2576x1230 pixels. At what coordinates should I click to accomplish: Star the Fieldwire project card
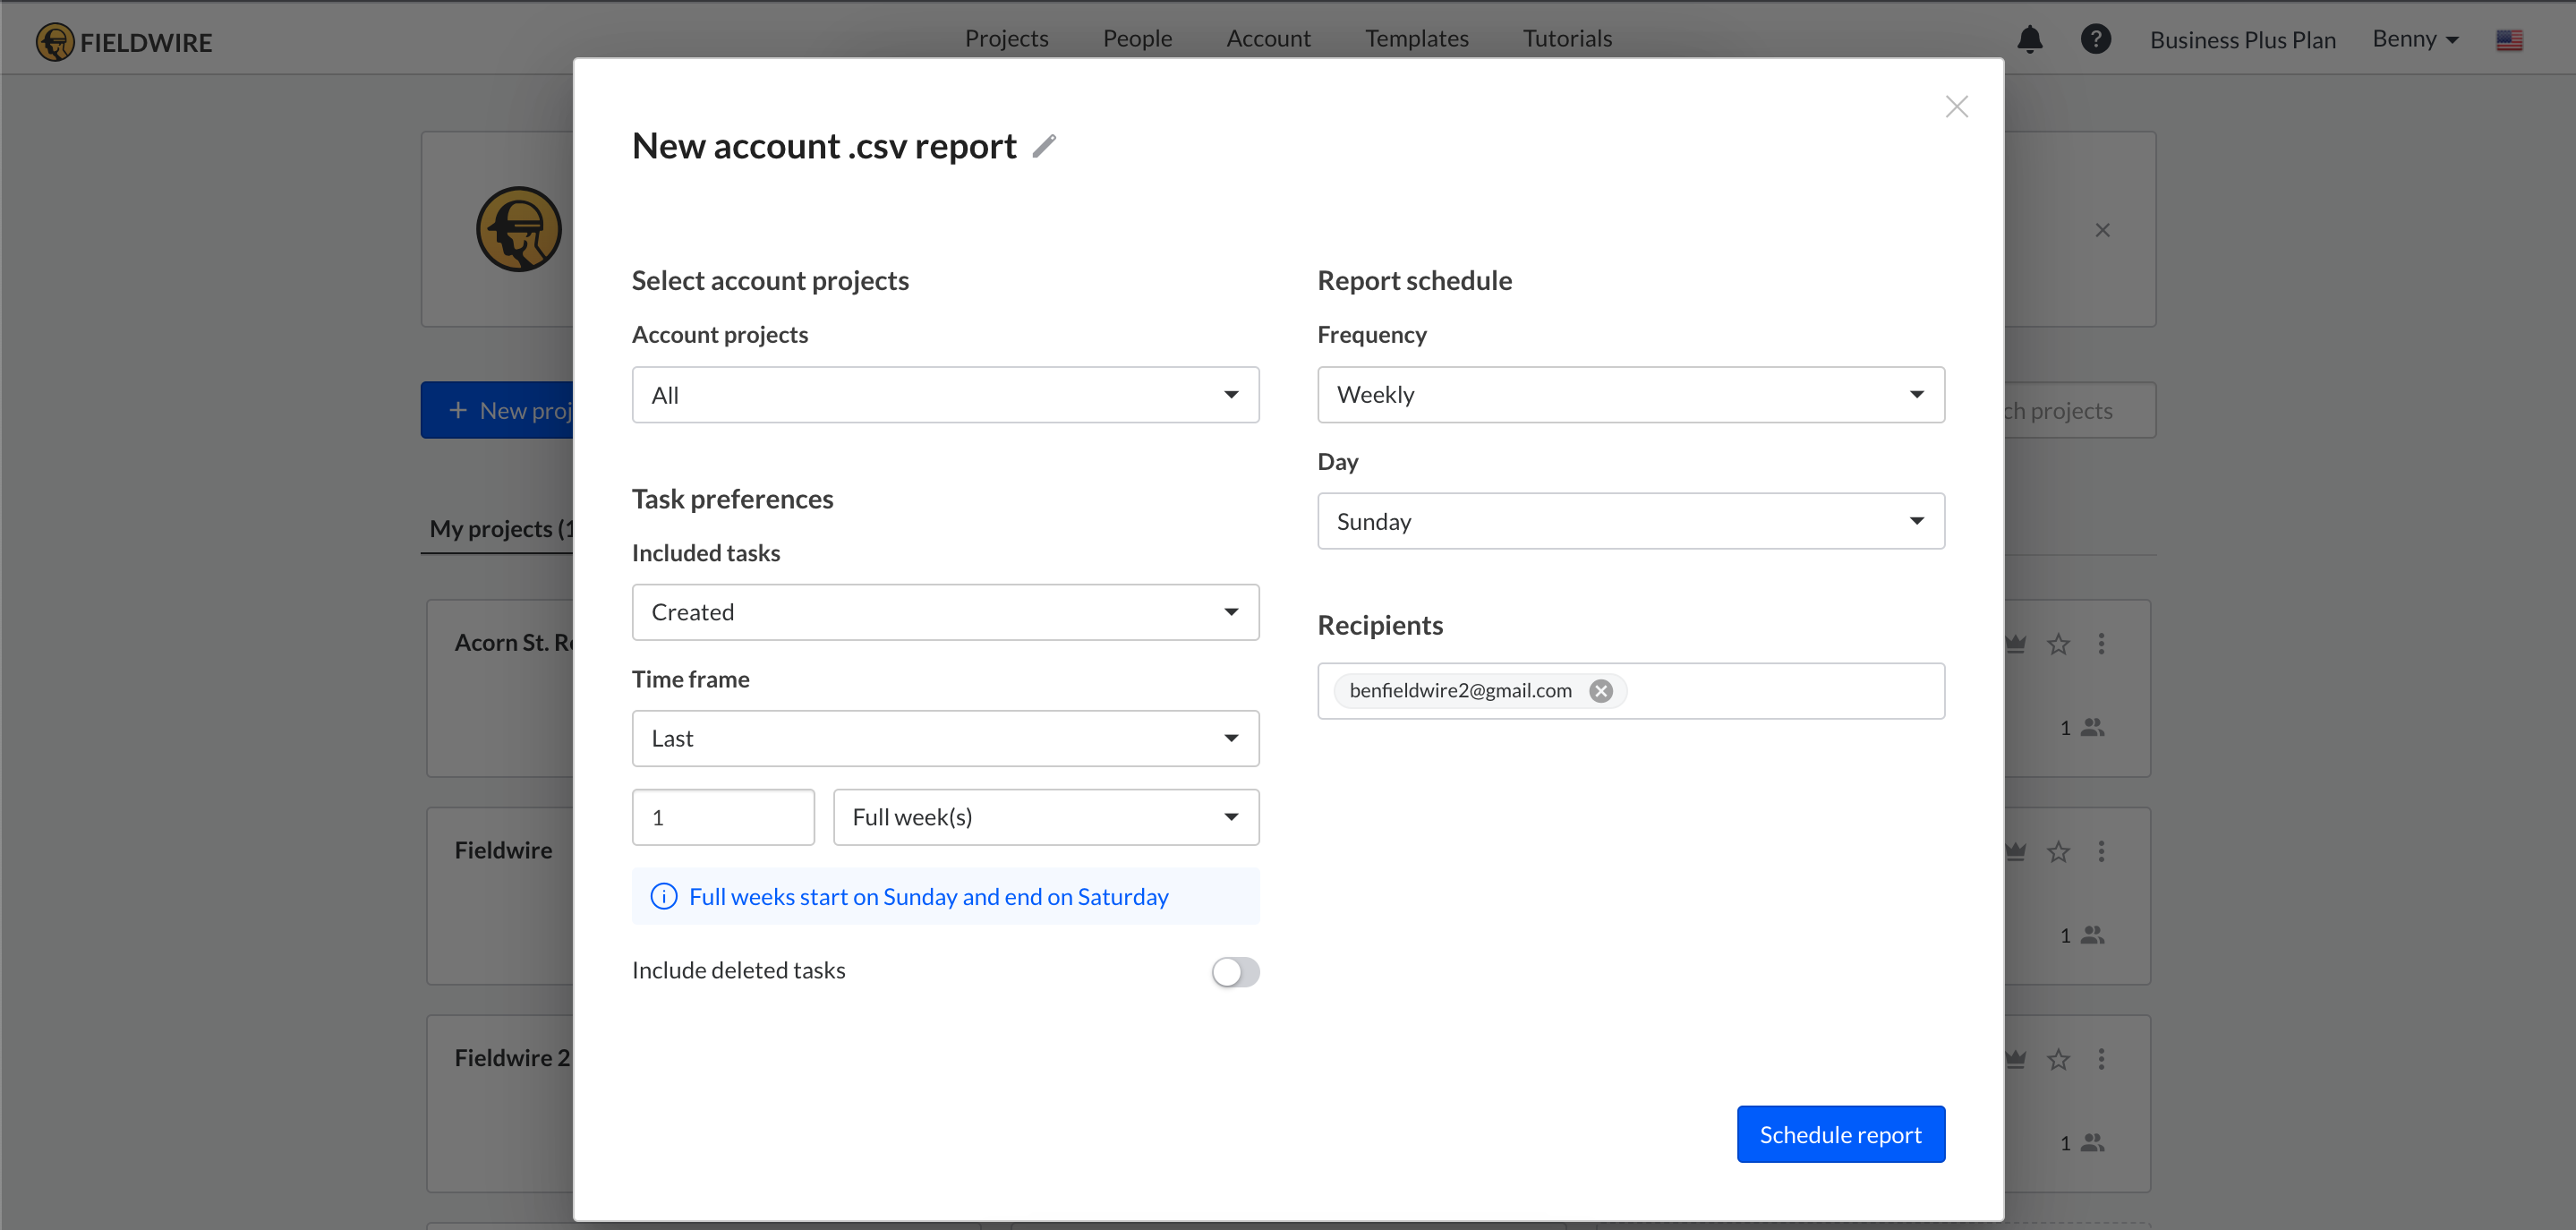pos(2058,852)
